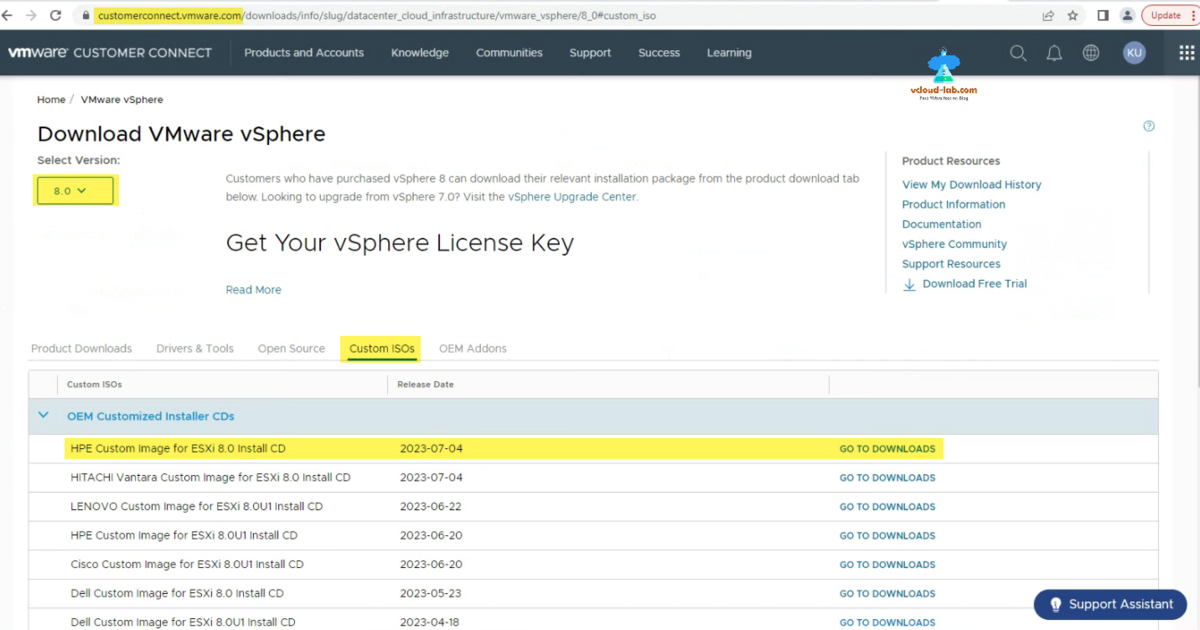Click the Custom ISOs column header
The image size is (1200, 630).
94,384
